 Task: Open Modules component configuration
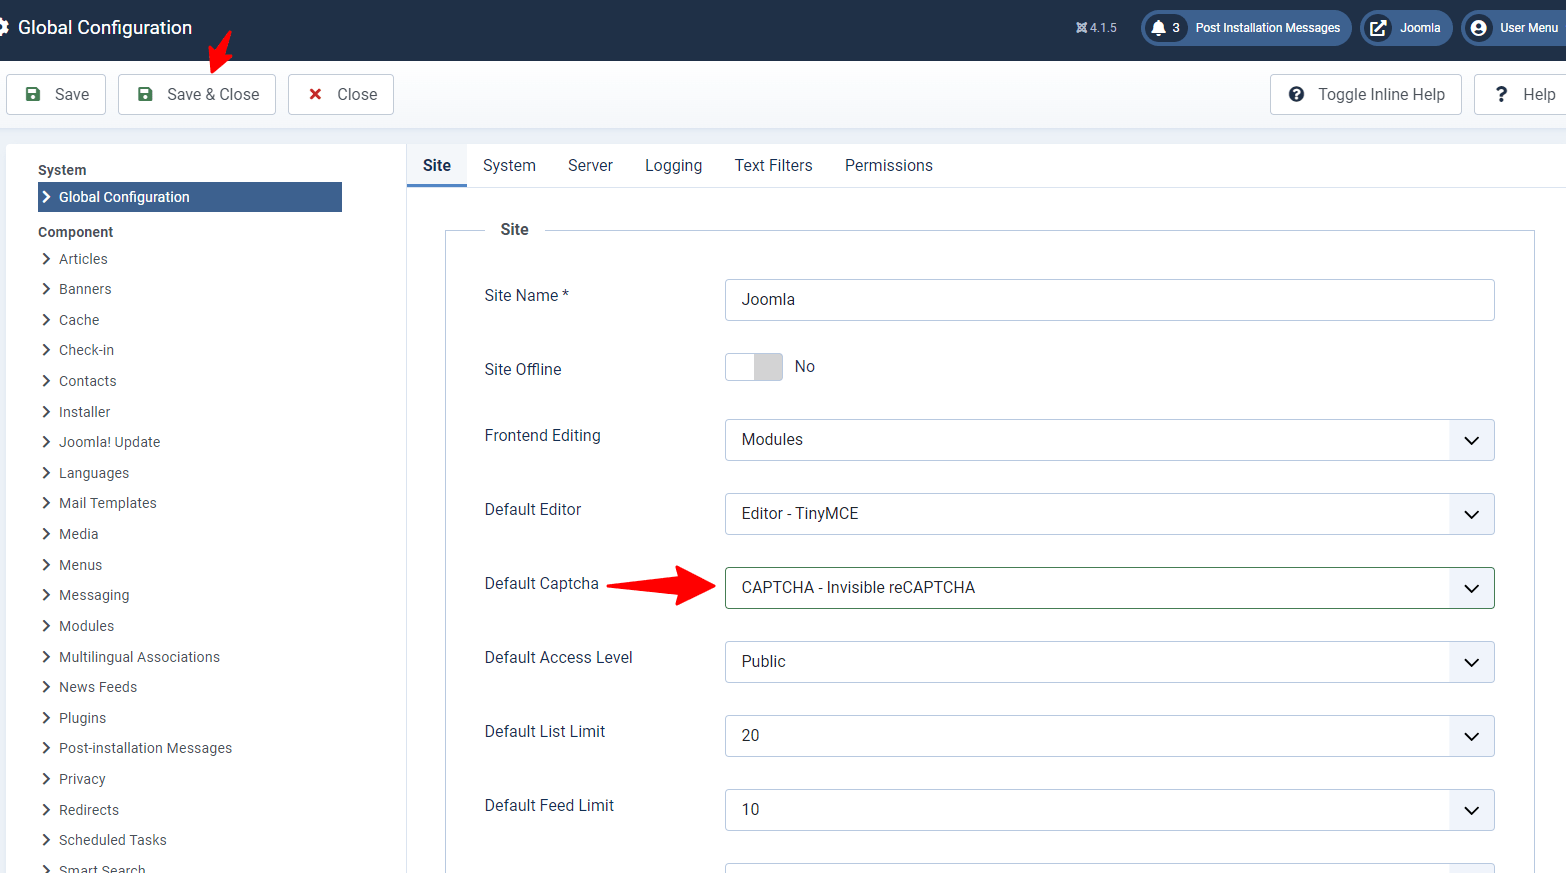pos(86,626)
